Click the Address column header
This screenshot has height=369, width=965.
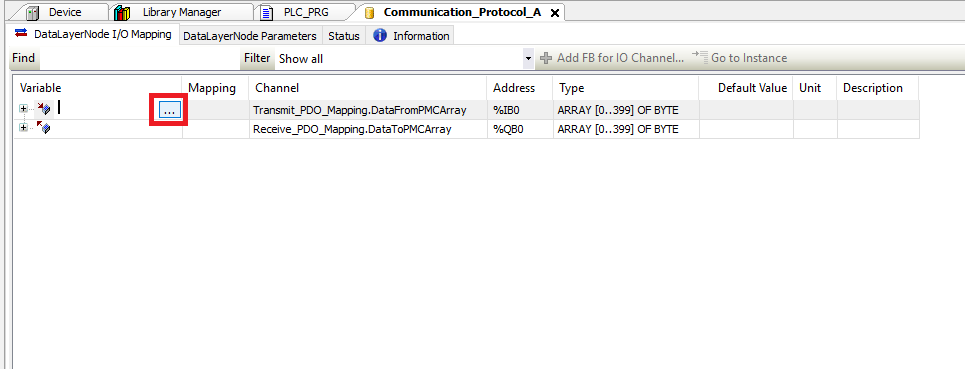(514, 88)
